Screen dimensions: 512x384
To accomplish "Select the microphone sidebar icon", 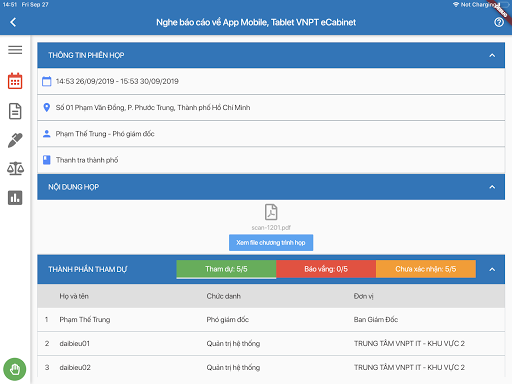I will [15, 140].
